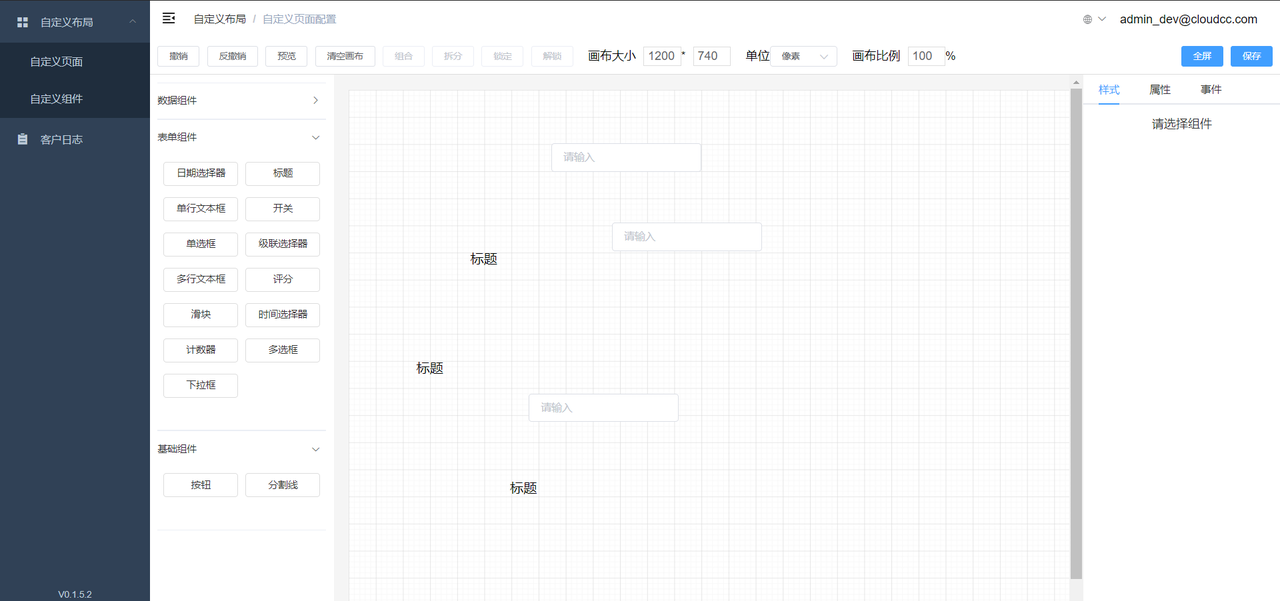Click the 全屏 button

1201,56
